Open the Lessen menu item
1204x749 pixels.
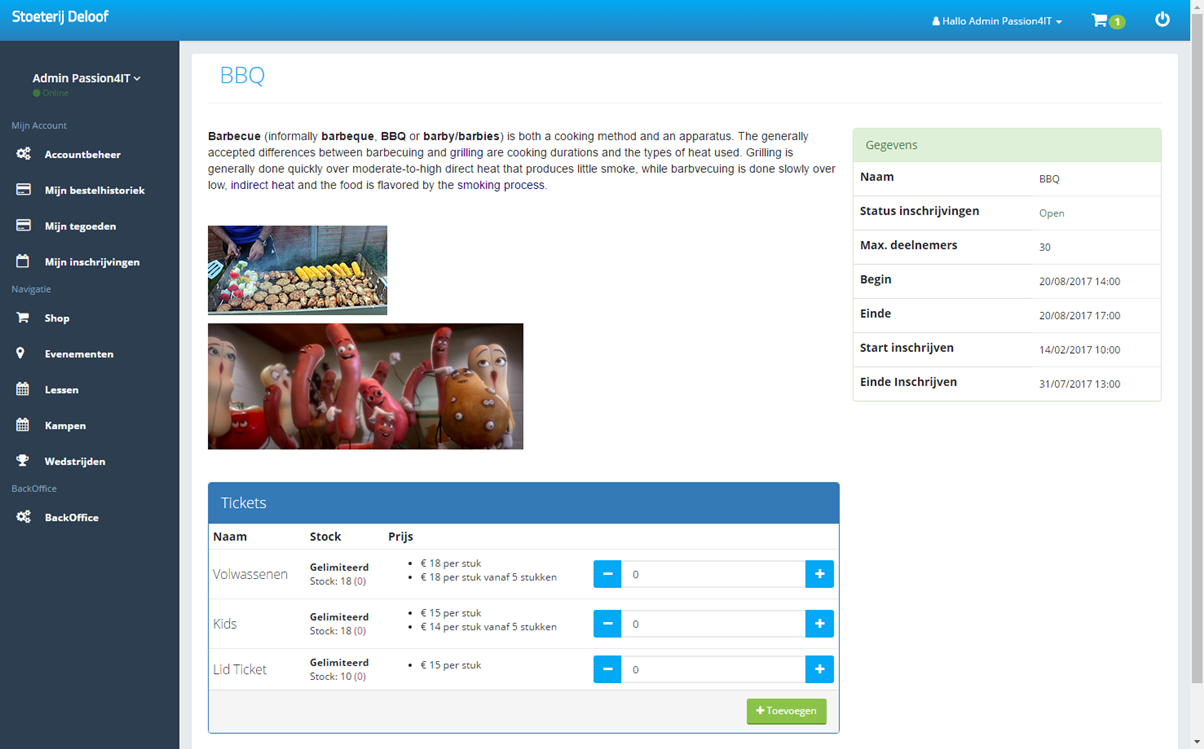point(61,390)
